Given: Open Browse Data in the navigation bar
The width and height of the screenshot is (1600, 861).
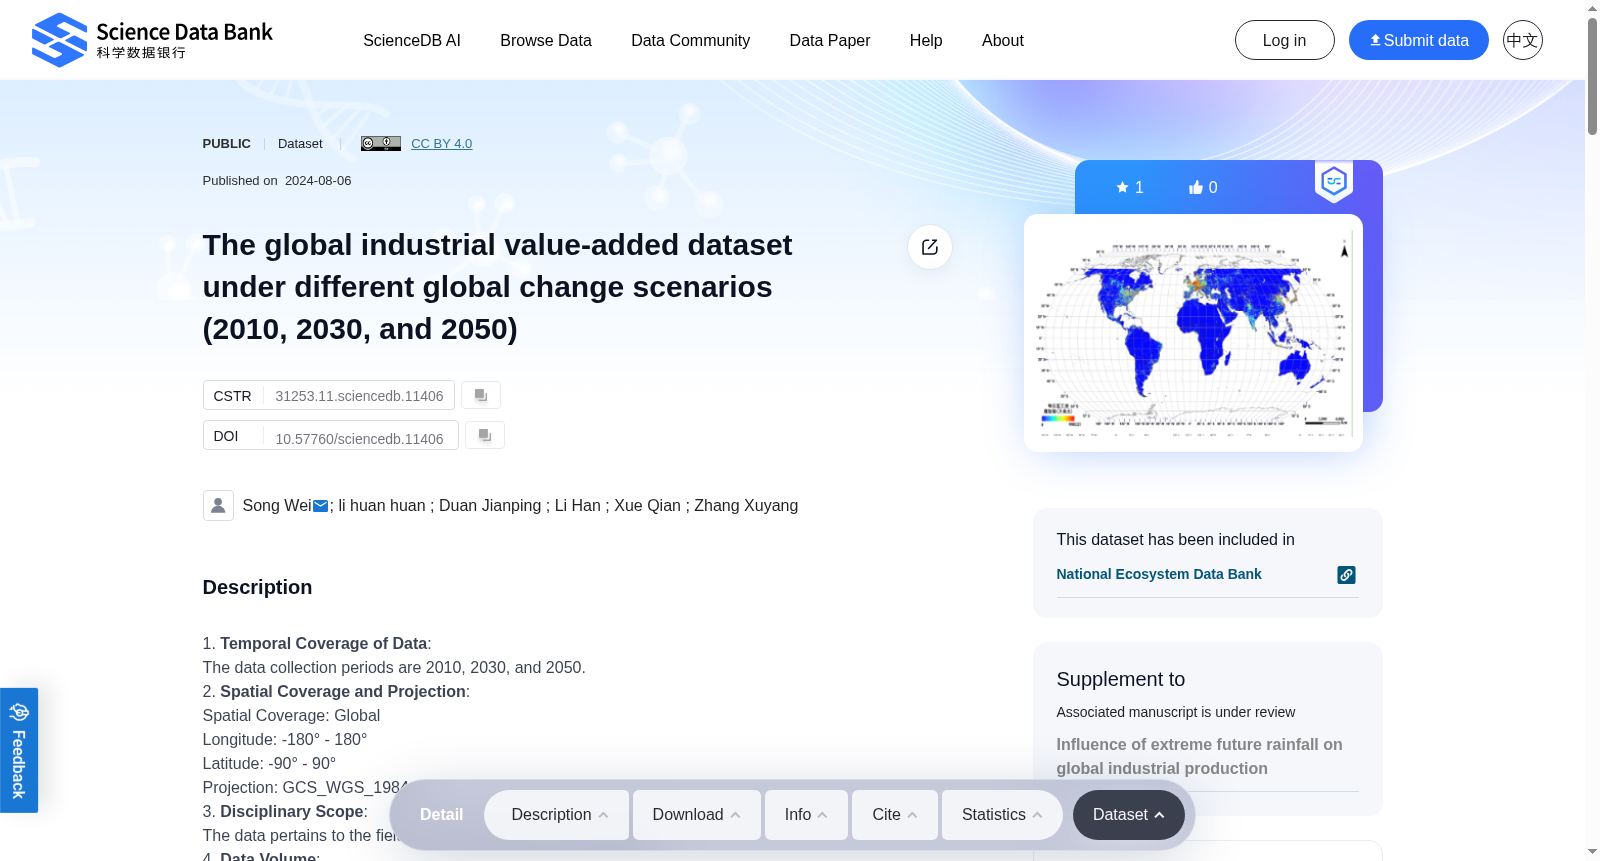Looking at the screenshot, I should pos(546,40).
